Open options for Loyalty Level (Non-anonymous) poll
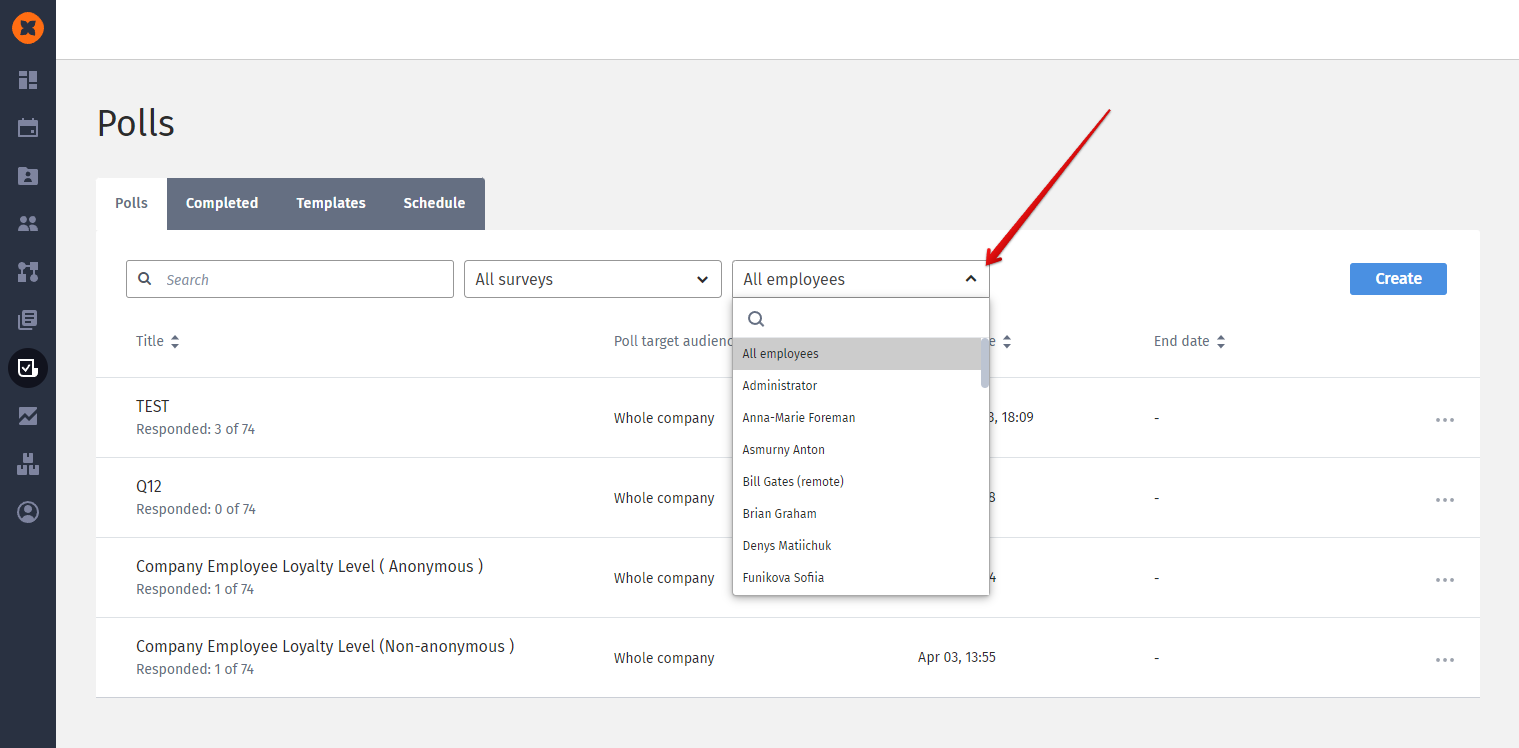The width and height of the screenshot is (1519, 748). 1445,660
